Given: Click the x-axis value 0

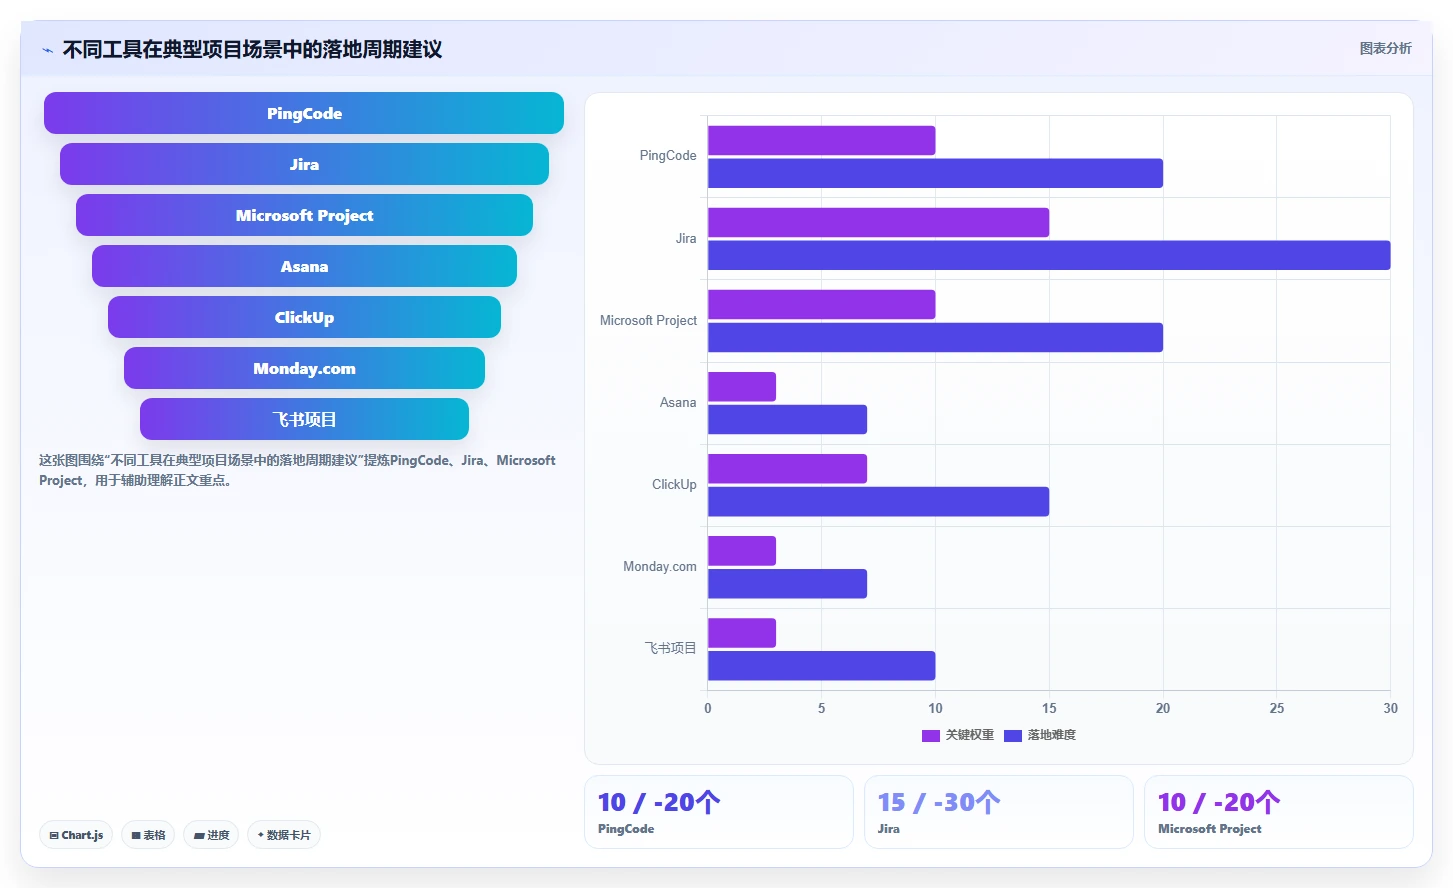Looking at the screenshot, I should point(708,708).
